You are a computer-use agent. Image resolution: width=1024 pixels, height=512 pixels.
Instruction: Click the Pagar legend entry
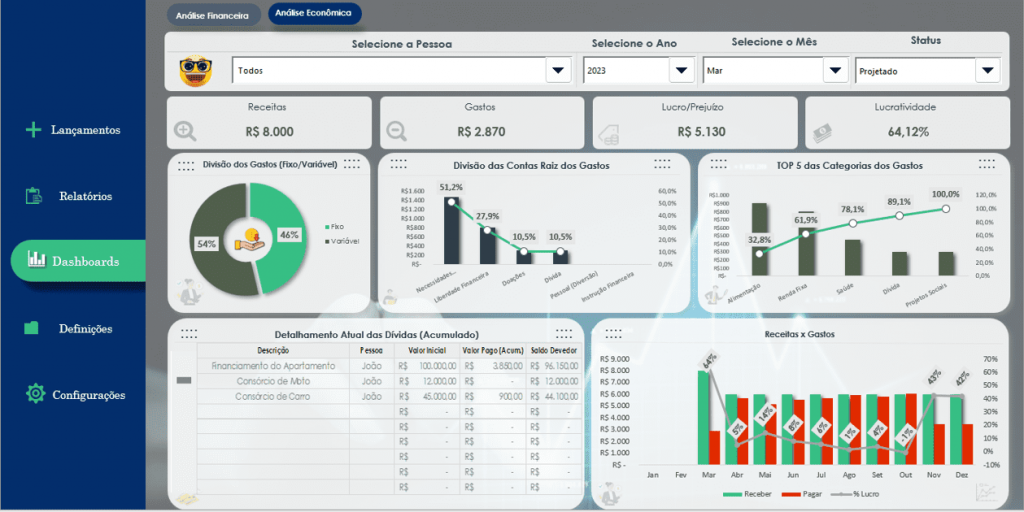point(802,495)
